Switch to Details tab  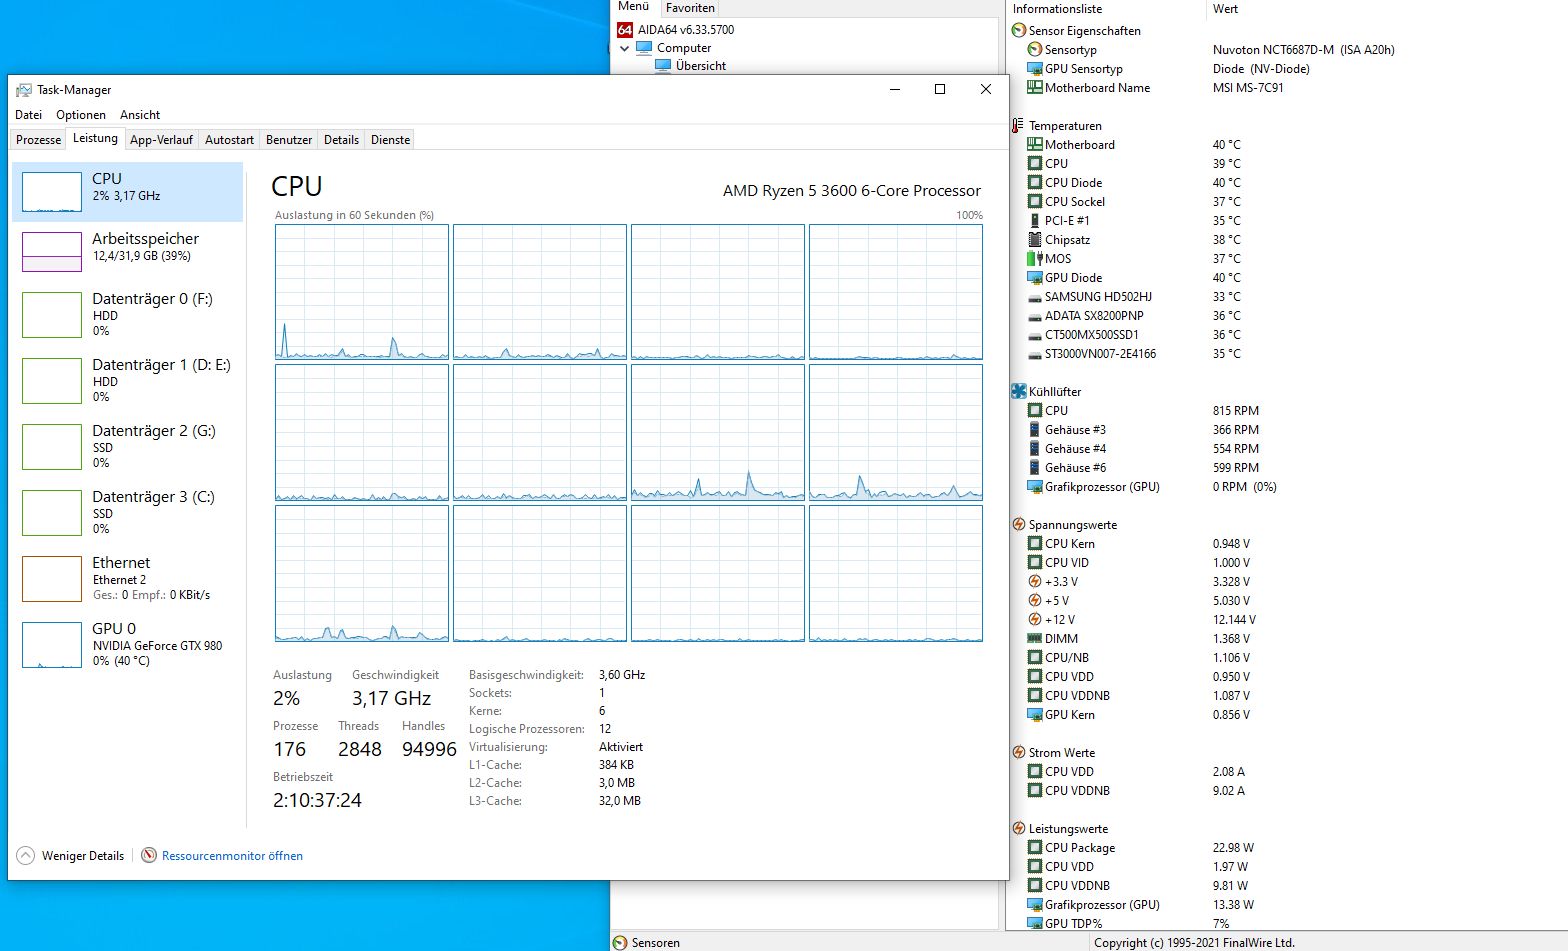pos(341,140)
